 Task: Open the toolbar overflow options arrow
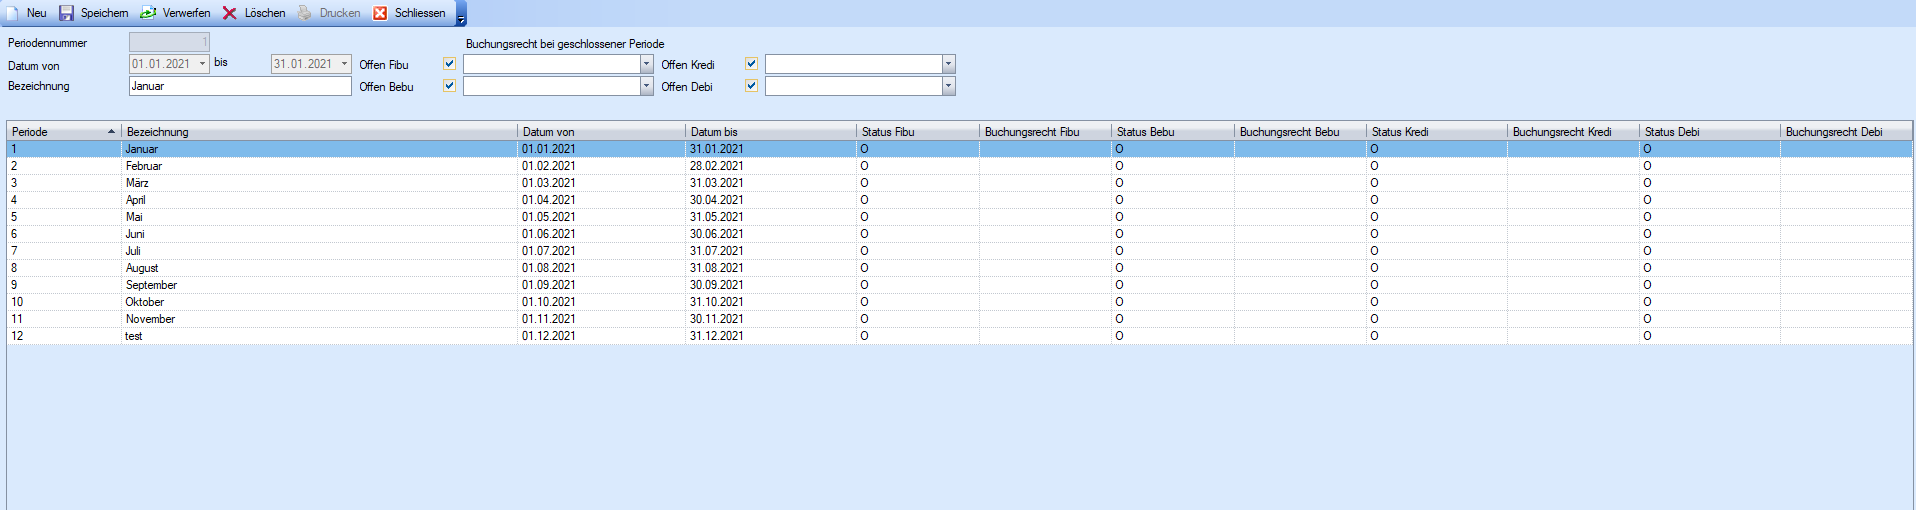[461, 19]
